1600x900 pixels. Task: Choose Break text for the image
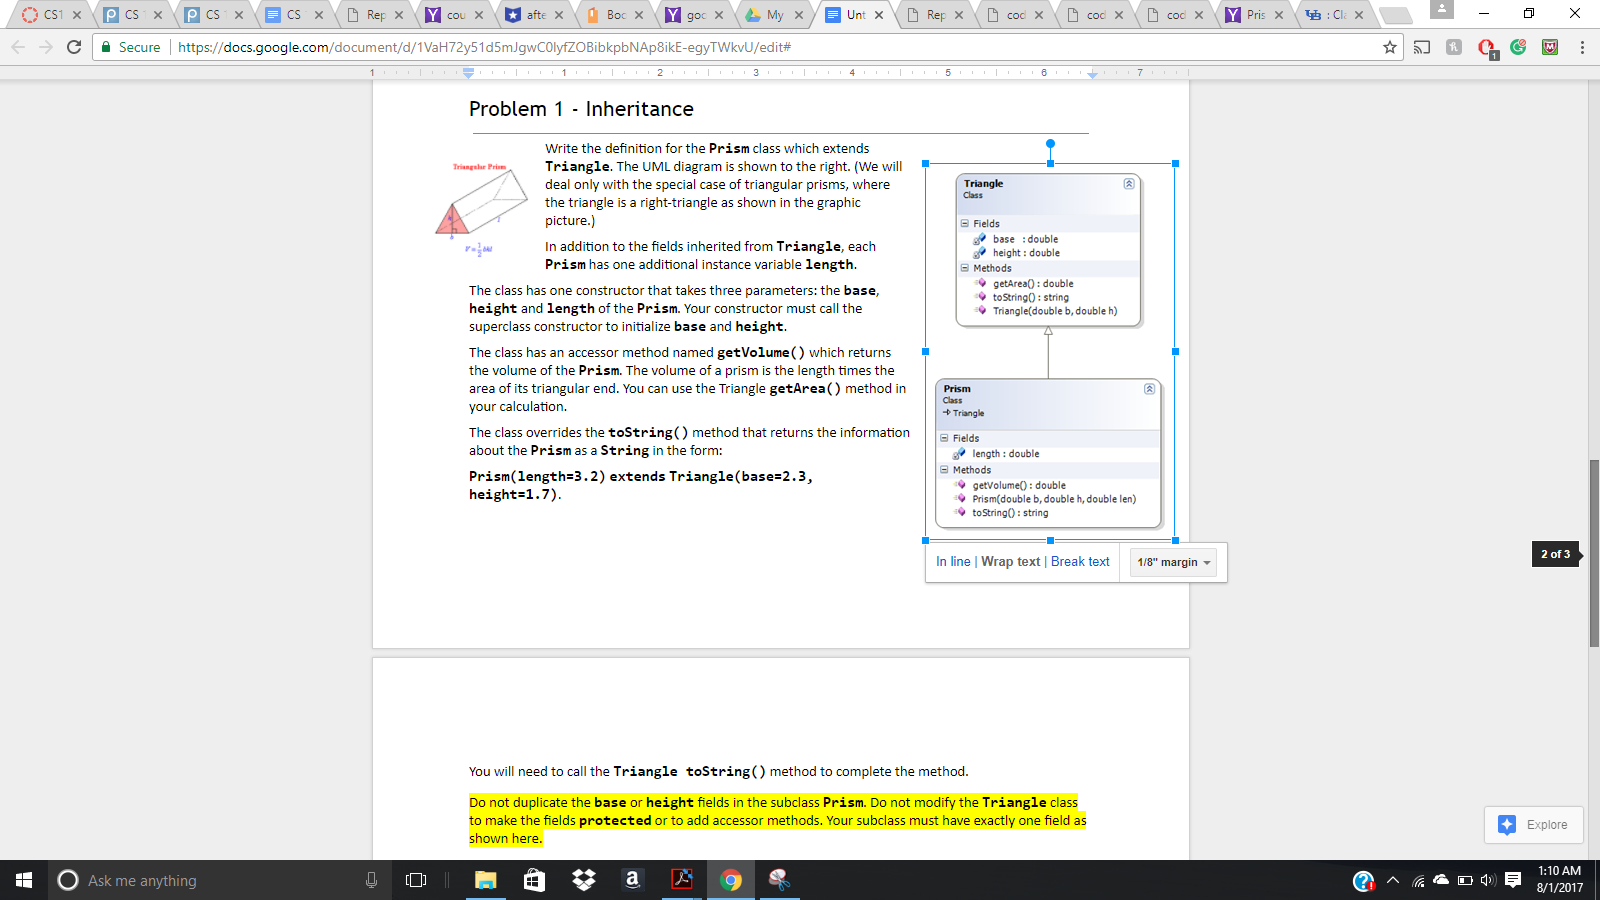(x=1080, y=562)
